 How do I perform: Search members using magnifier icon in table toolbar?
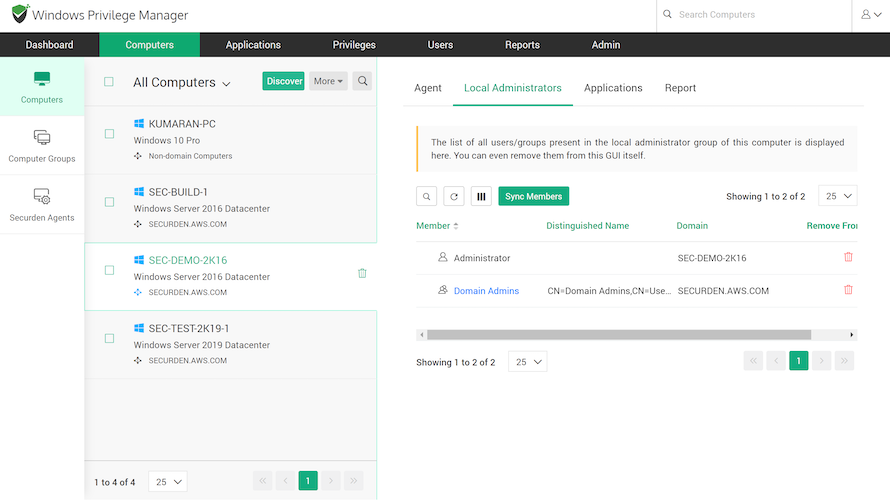426,196
